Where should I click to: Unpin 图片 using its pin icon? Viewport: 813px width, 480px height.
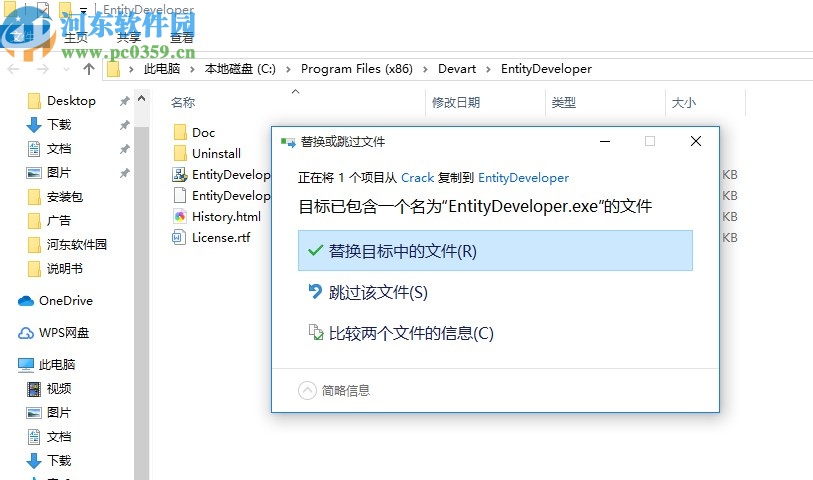pyautogui.click(x=124, y=173)
